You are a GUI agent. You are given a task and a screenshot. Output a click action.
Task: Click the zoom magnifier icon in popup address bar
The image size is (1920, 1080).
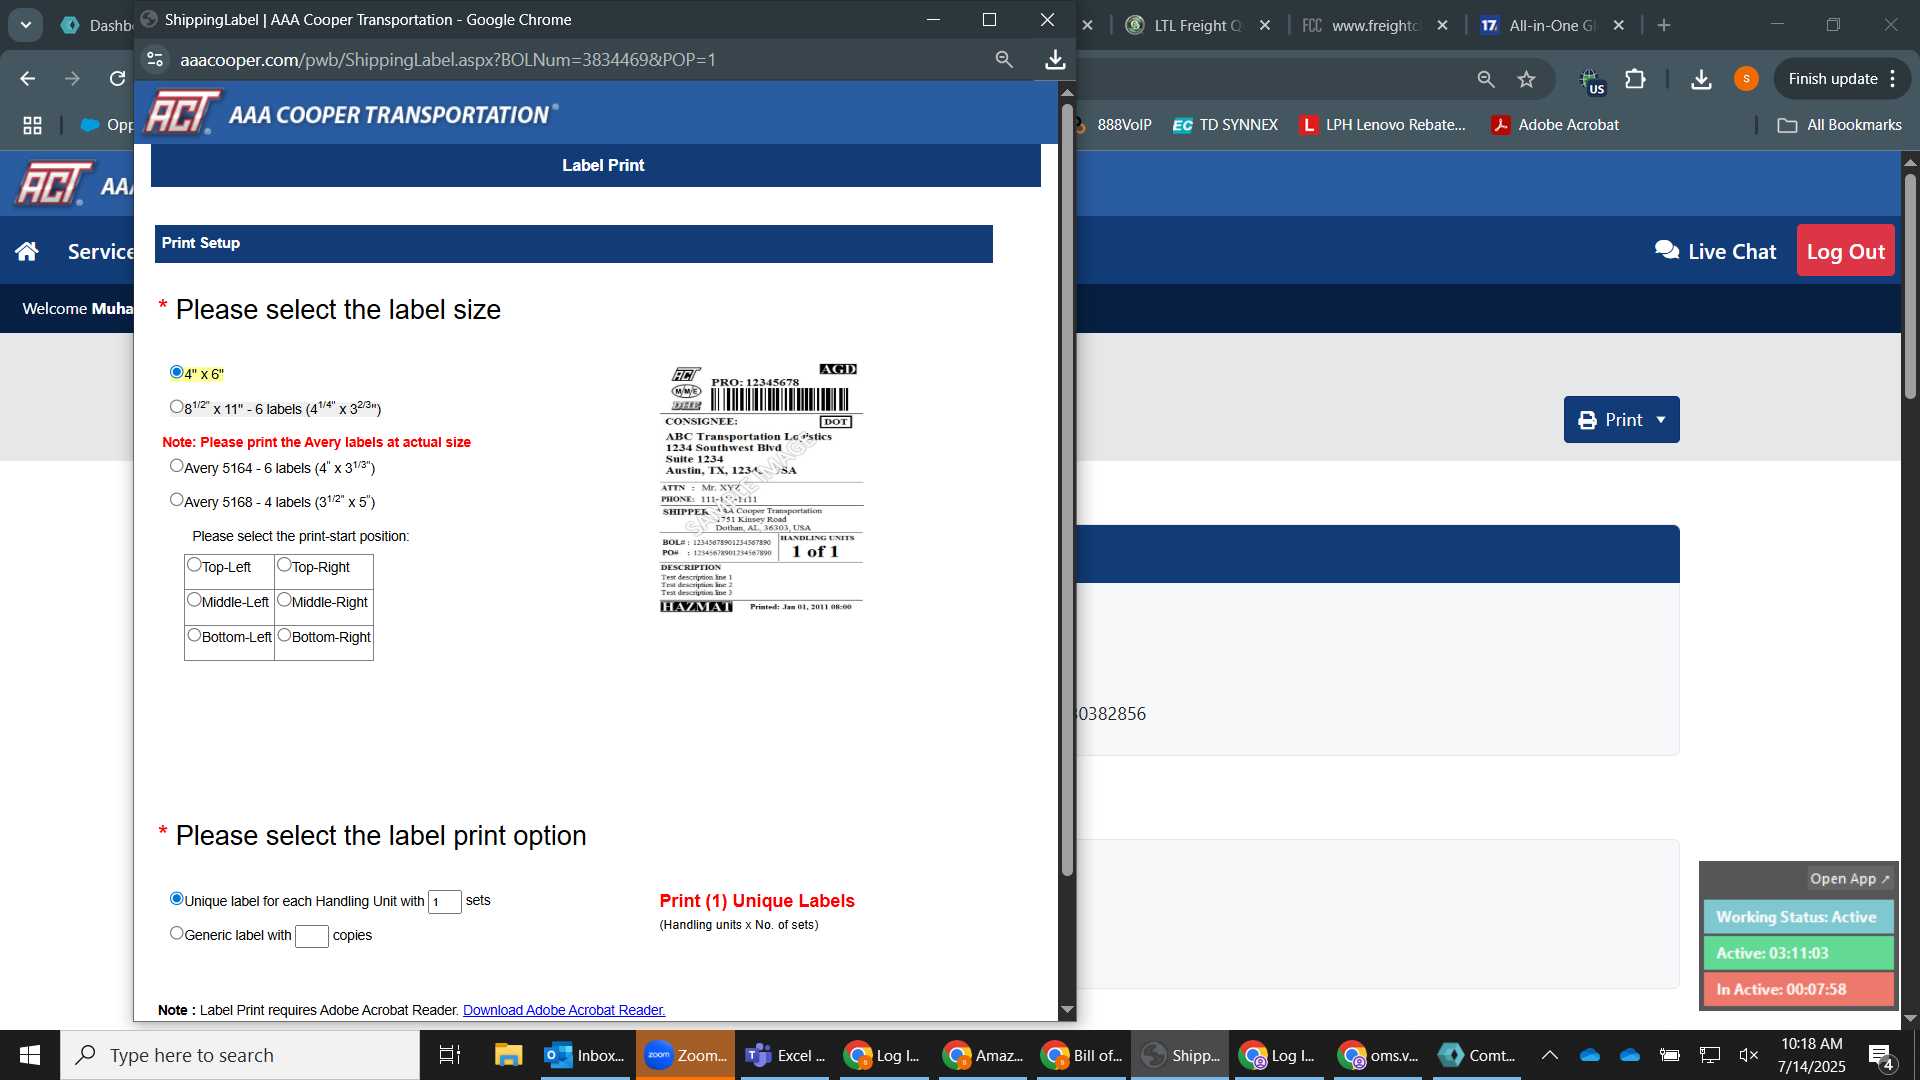1004,60
